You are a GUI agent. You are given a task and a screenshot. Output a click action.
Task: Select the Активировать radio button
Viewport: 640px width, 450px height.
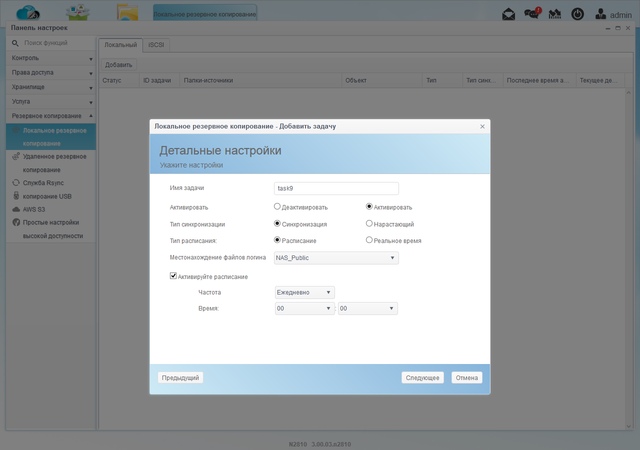click(369, 207)
